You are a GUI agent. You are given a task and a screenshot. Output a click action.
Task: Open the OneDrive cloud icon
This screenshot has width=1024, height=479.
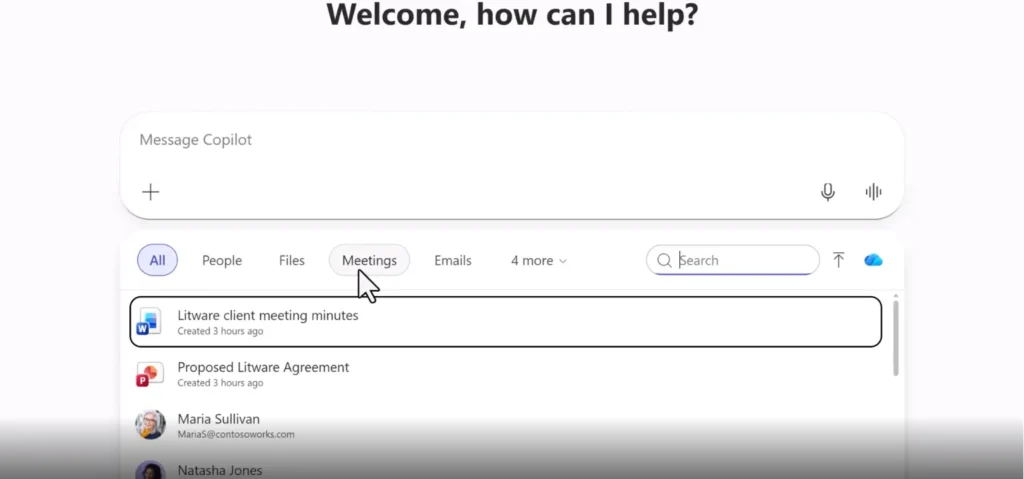[873, 260]
